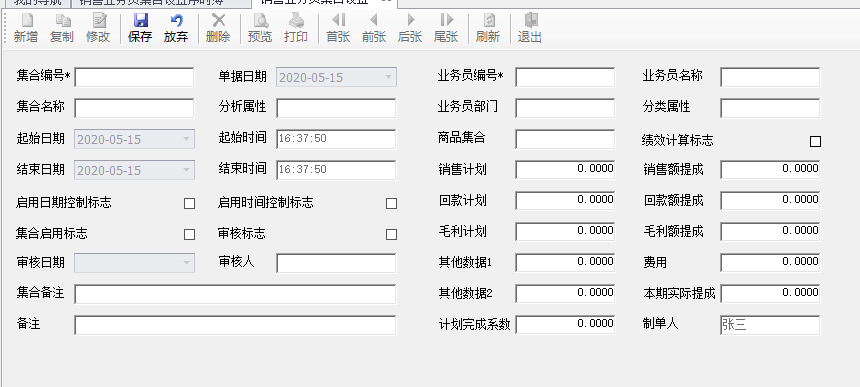Open 预览 (Preview) from toolbar
The image size is (860, 387).
(260, 29)
